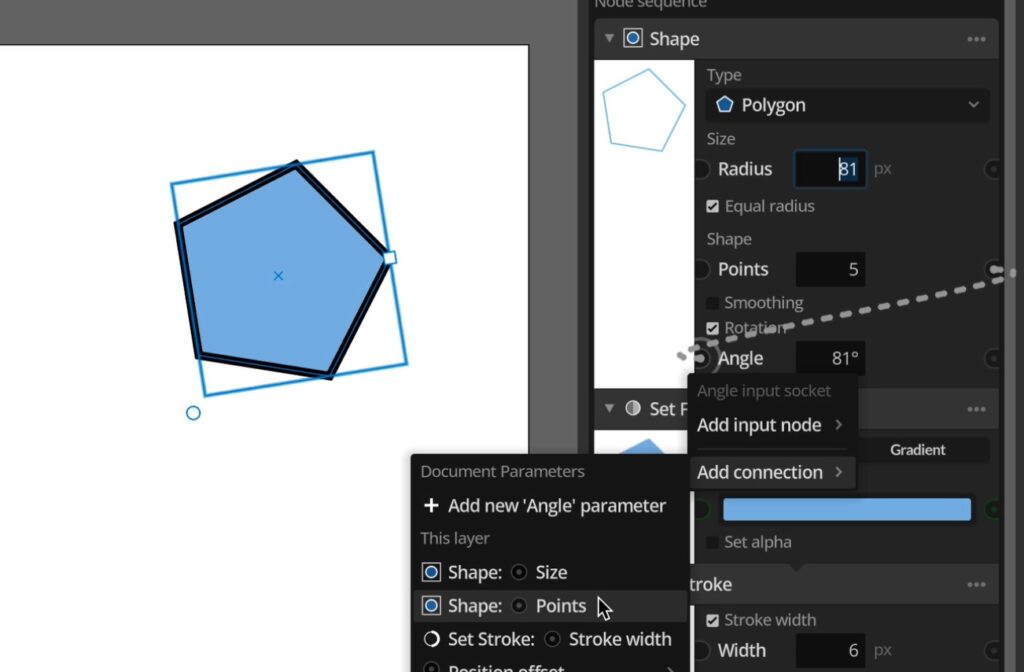Collapse the Set Fill node section
This screenshot has width=1024, height=672.
coord(609,408)
